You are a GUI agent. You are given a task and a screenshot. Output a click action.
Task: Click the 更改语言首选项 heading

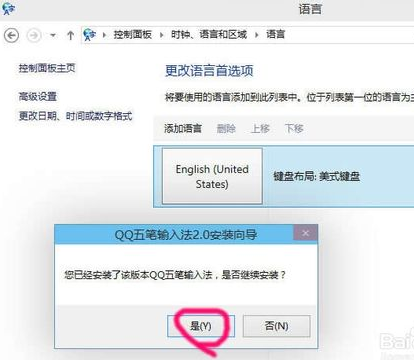pyautogui.click(x=209, y=71)
